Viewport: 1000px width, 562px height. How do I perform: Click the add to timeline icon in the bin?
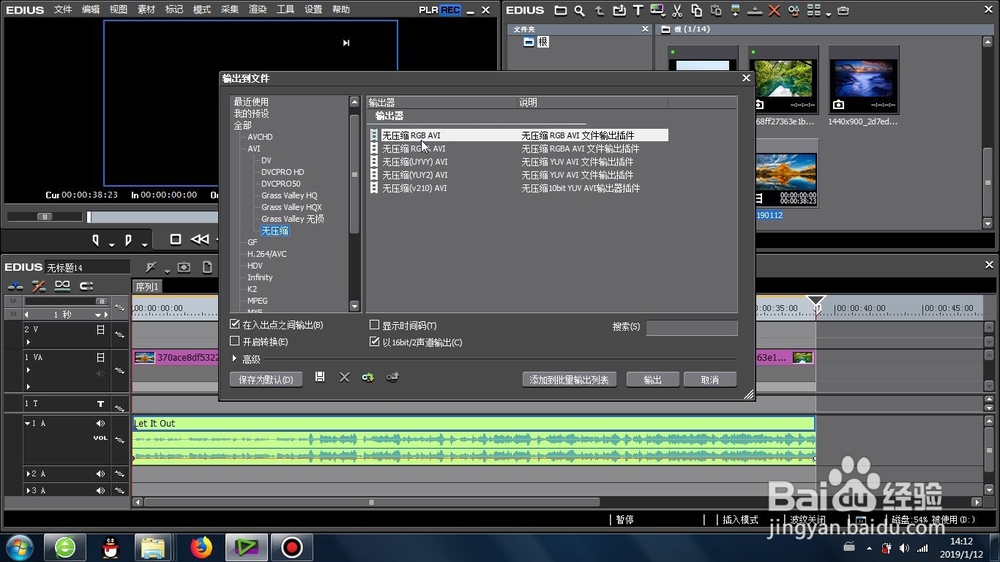coord(754,10)
